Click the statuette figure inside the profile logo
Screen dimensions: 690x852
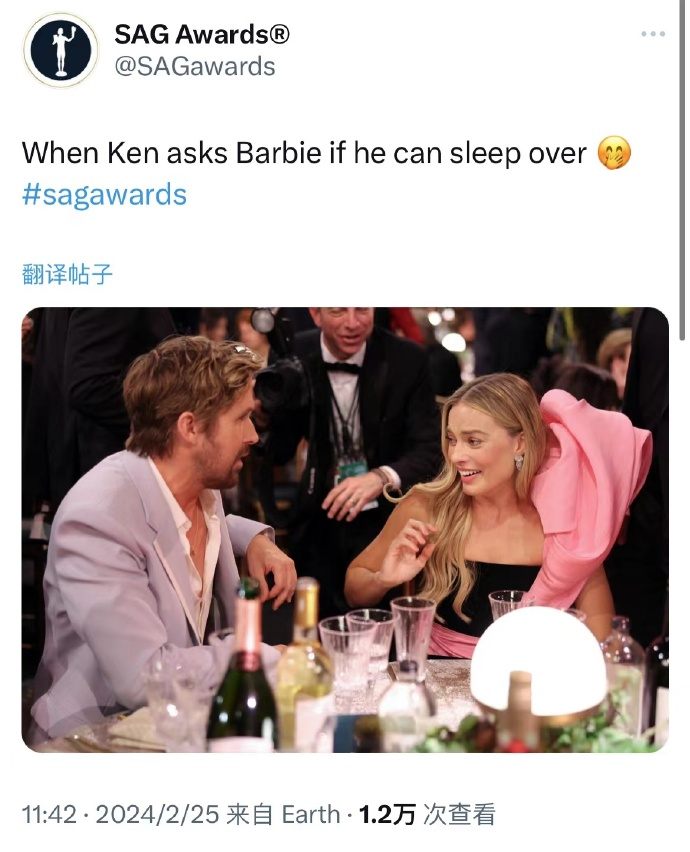(61, 51)
